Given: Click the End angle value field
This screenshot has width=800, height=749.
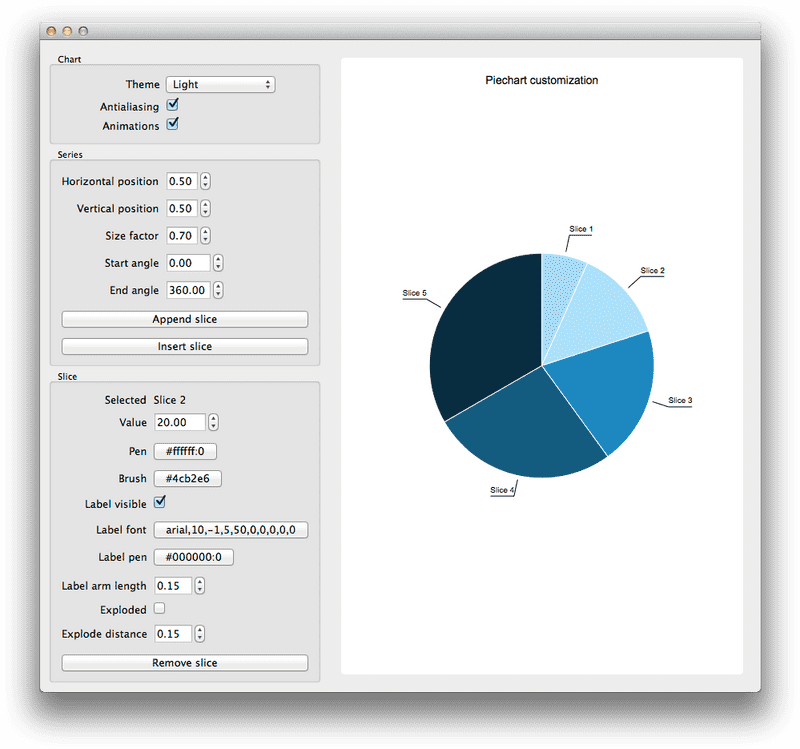Looking at the screenshot, I should 188,290.
